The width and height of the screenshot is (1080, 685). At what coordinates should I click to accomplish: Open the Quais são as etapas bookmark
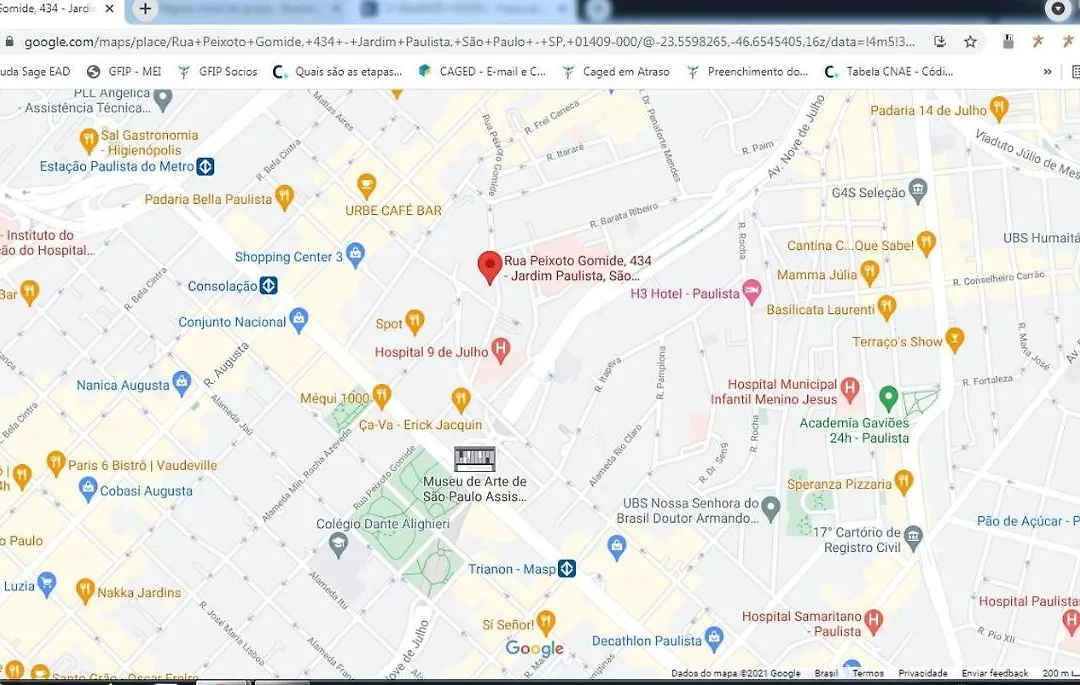[338, 72]
